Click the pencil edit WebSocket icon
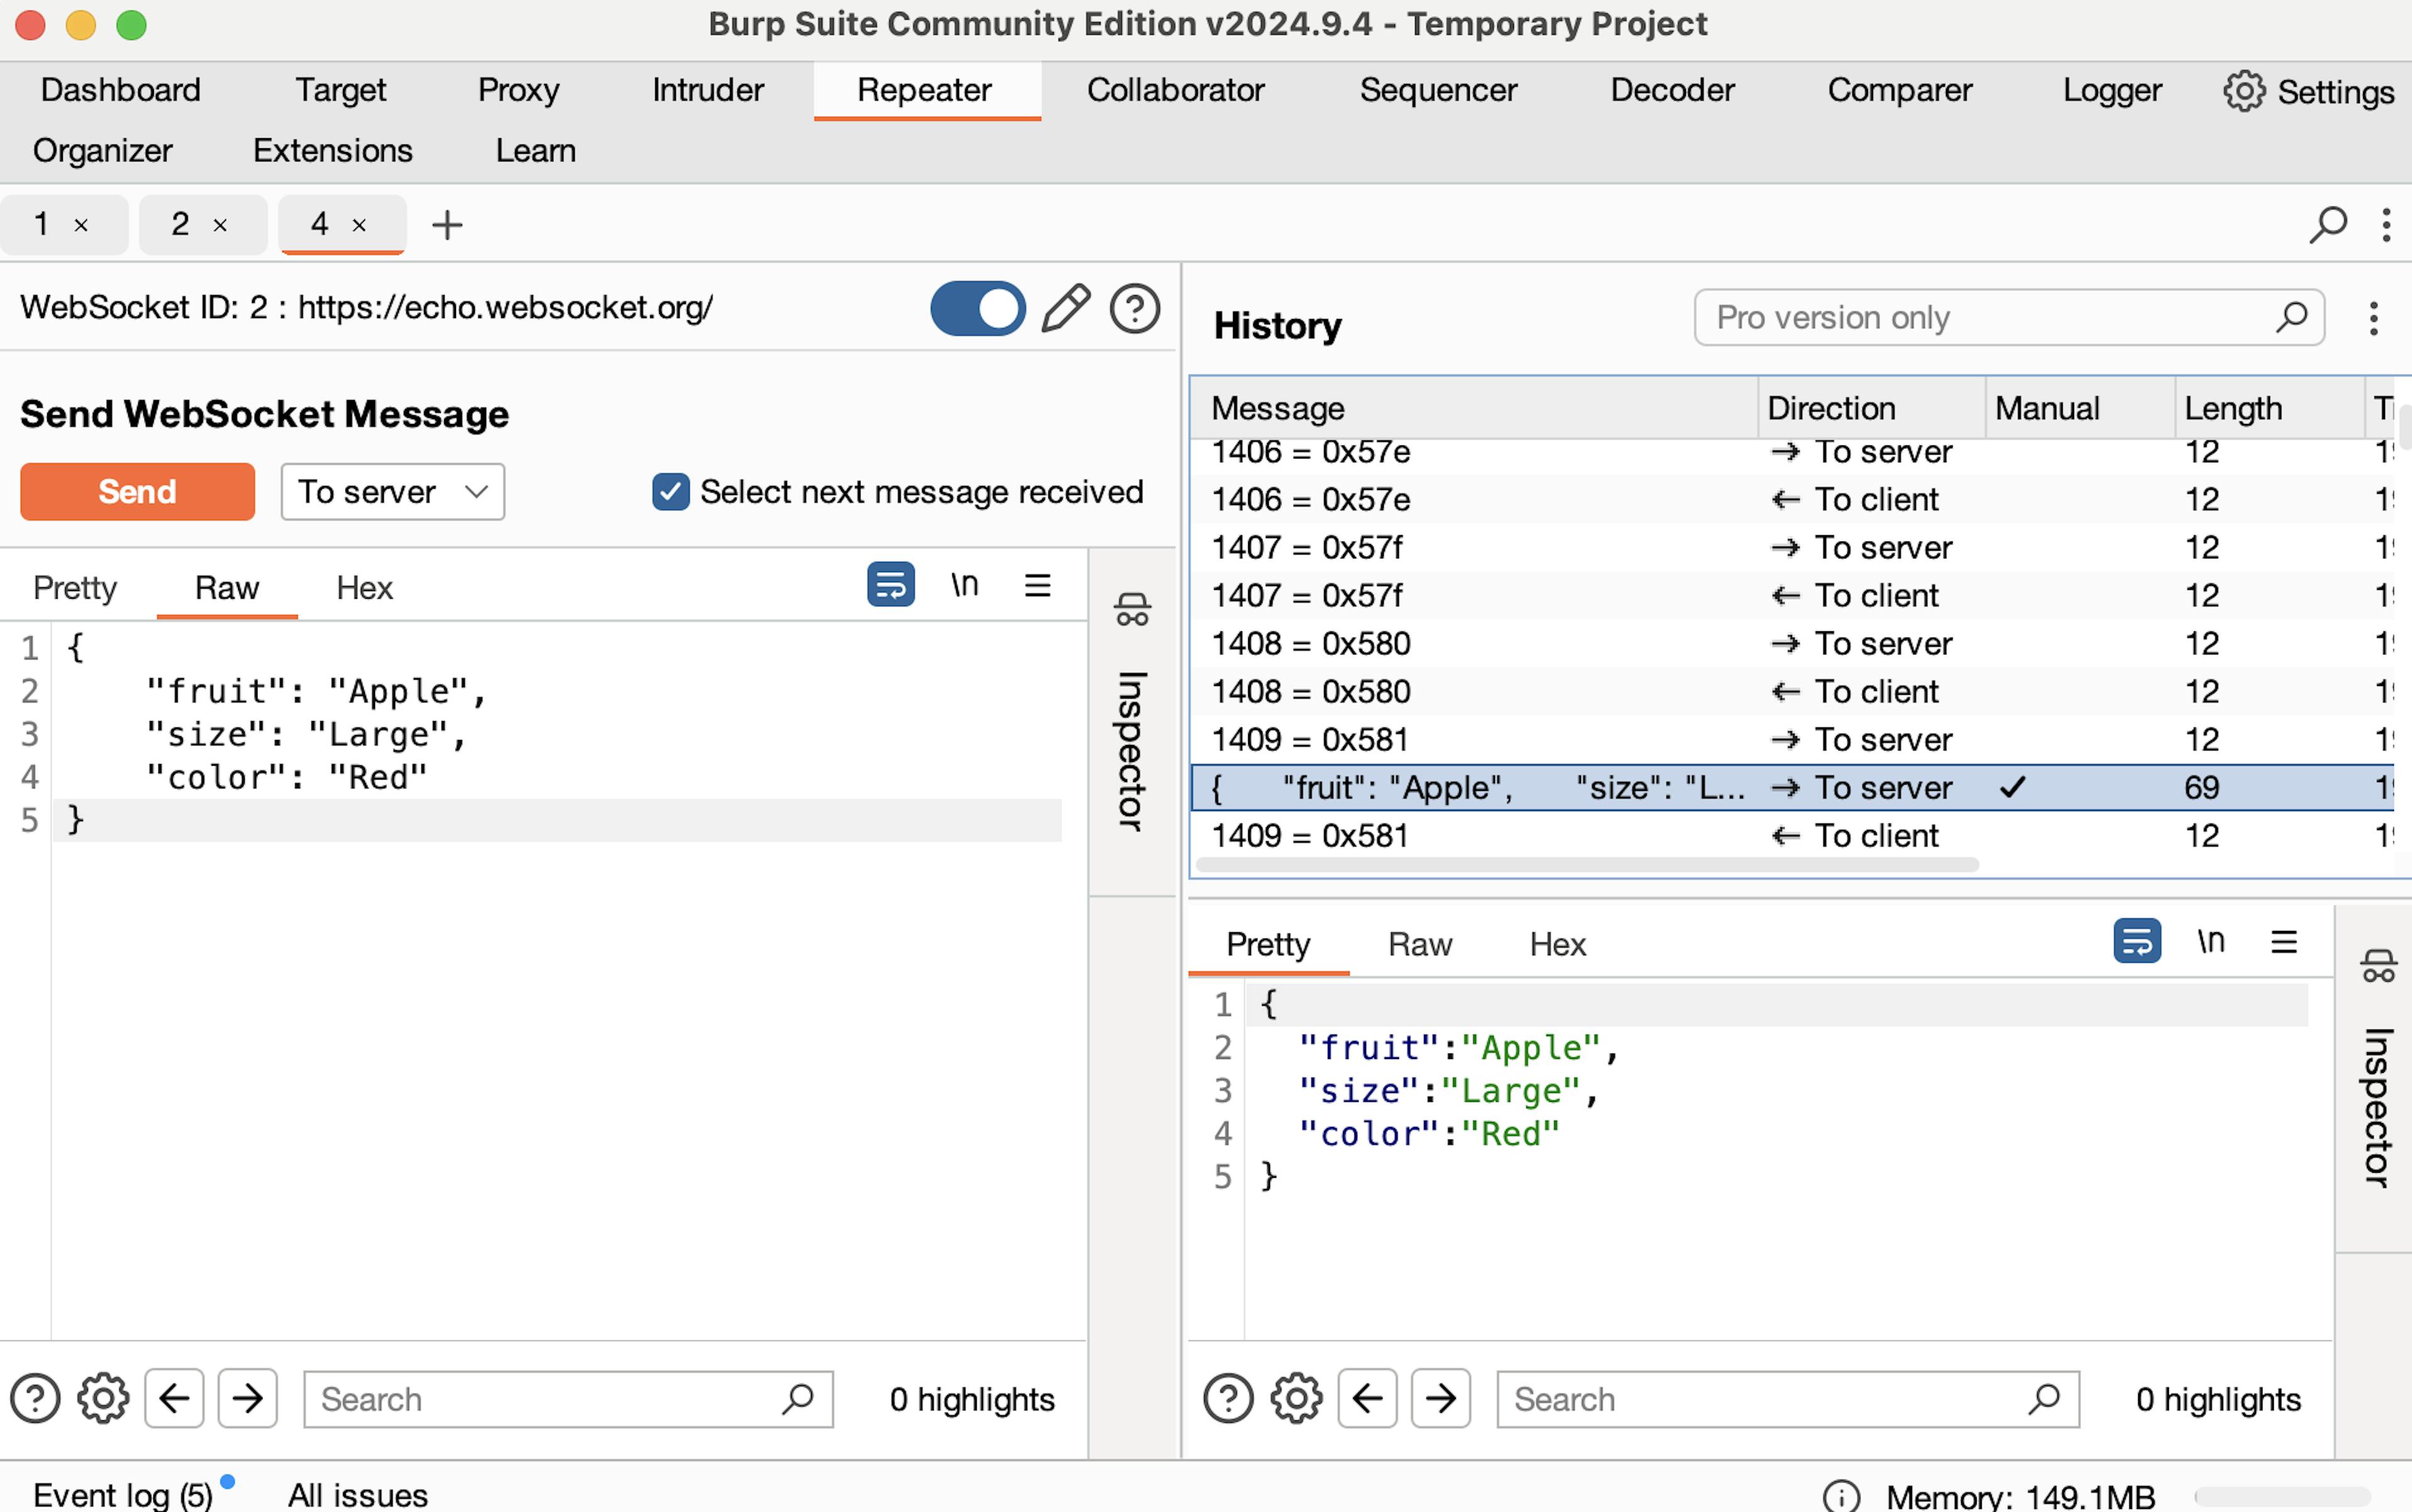This screenshot has height=1512, width=2412. 1065,308
